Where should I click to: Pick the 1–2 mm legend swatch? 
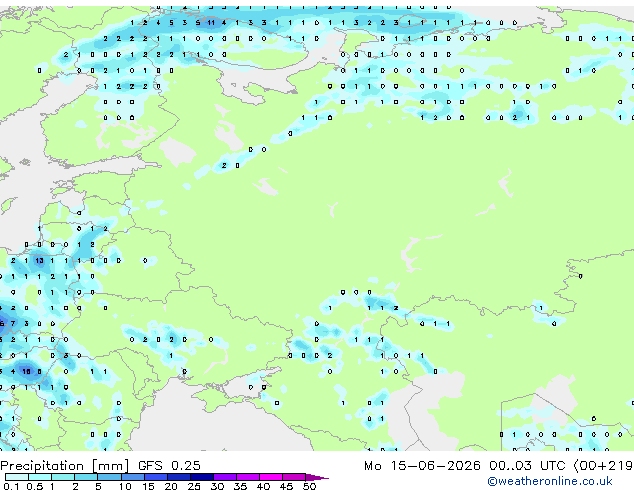click(x=63, y=477)
